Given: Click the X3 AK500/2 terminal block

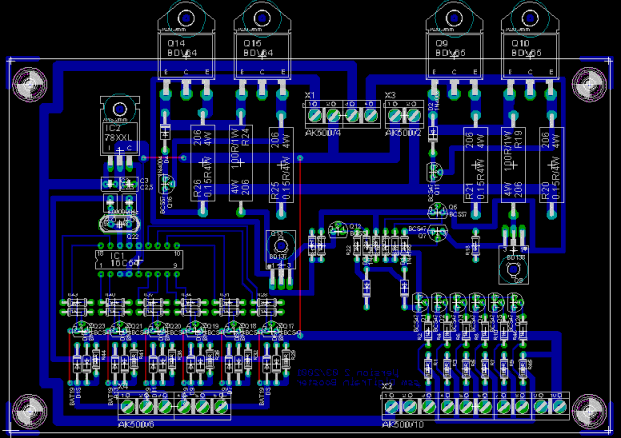Looking at the screenshot, I should coord(404,117).
